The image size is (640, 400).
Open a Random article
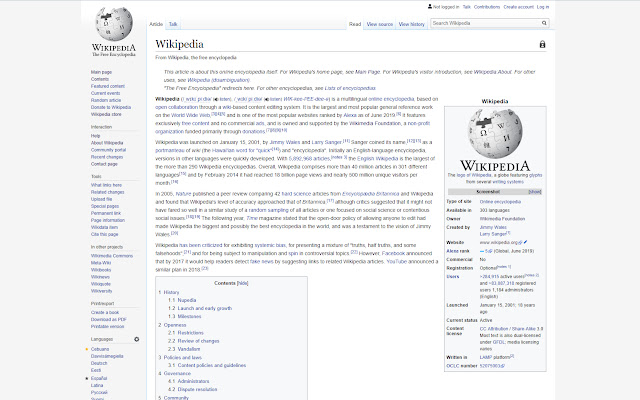point(106,100)
